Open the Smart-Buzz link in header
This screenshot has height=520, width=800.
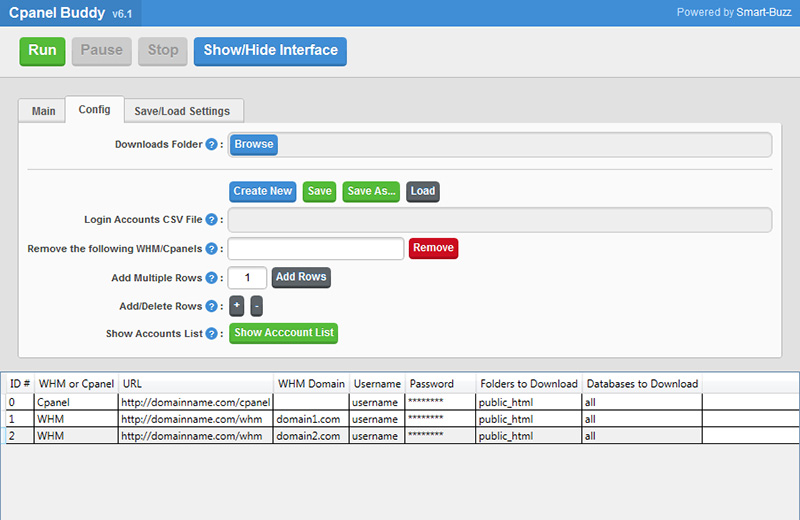coord(764,12)
